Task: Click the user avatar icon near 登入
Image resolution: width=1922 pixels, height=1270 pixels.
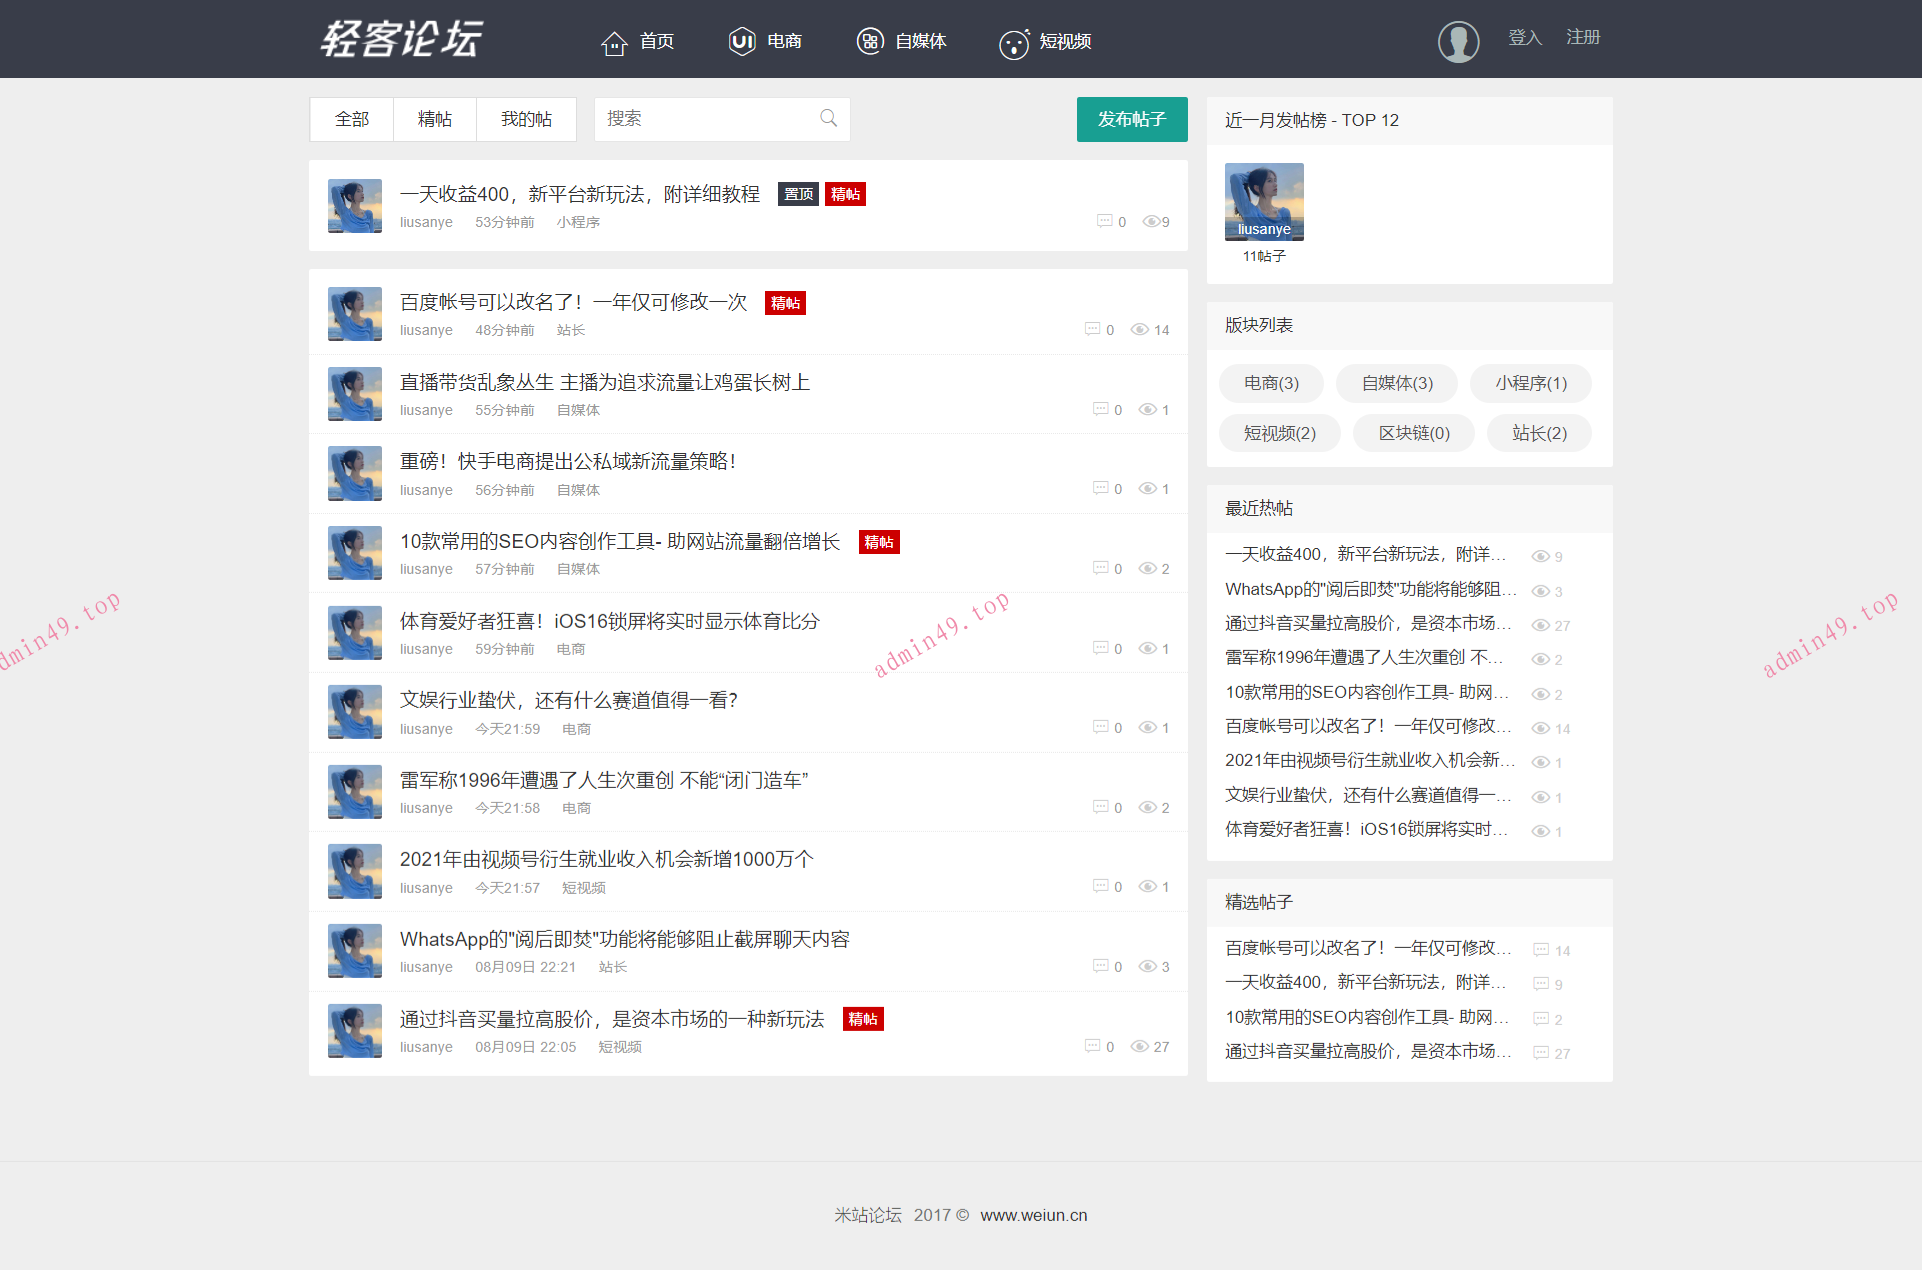Action: coord(1457,41)
